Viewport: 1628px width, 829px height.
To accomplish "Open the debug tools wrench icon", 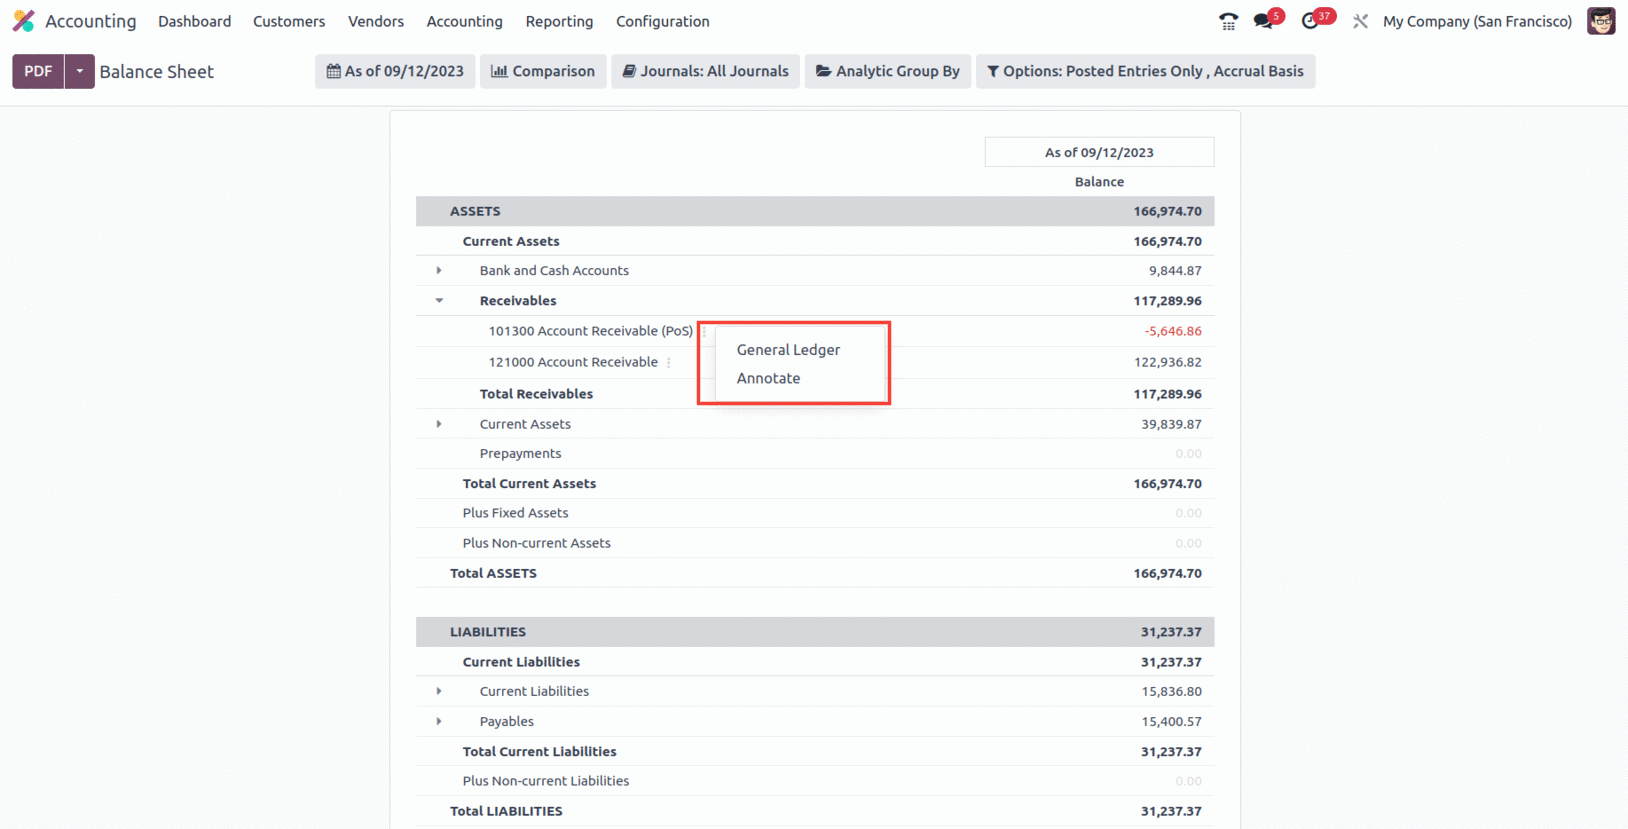I will pos(1360,21).
